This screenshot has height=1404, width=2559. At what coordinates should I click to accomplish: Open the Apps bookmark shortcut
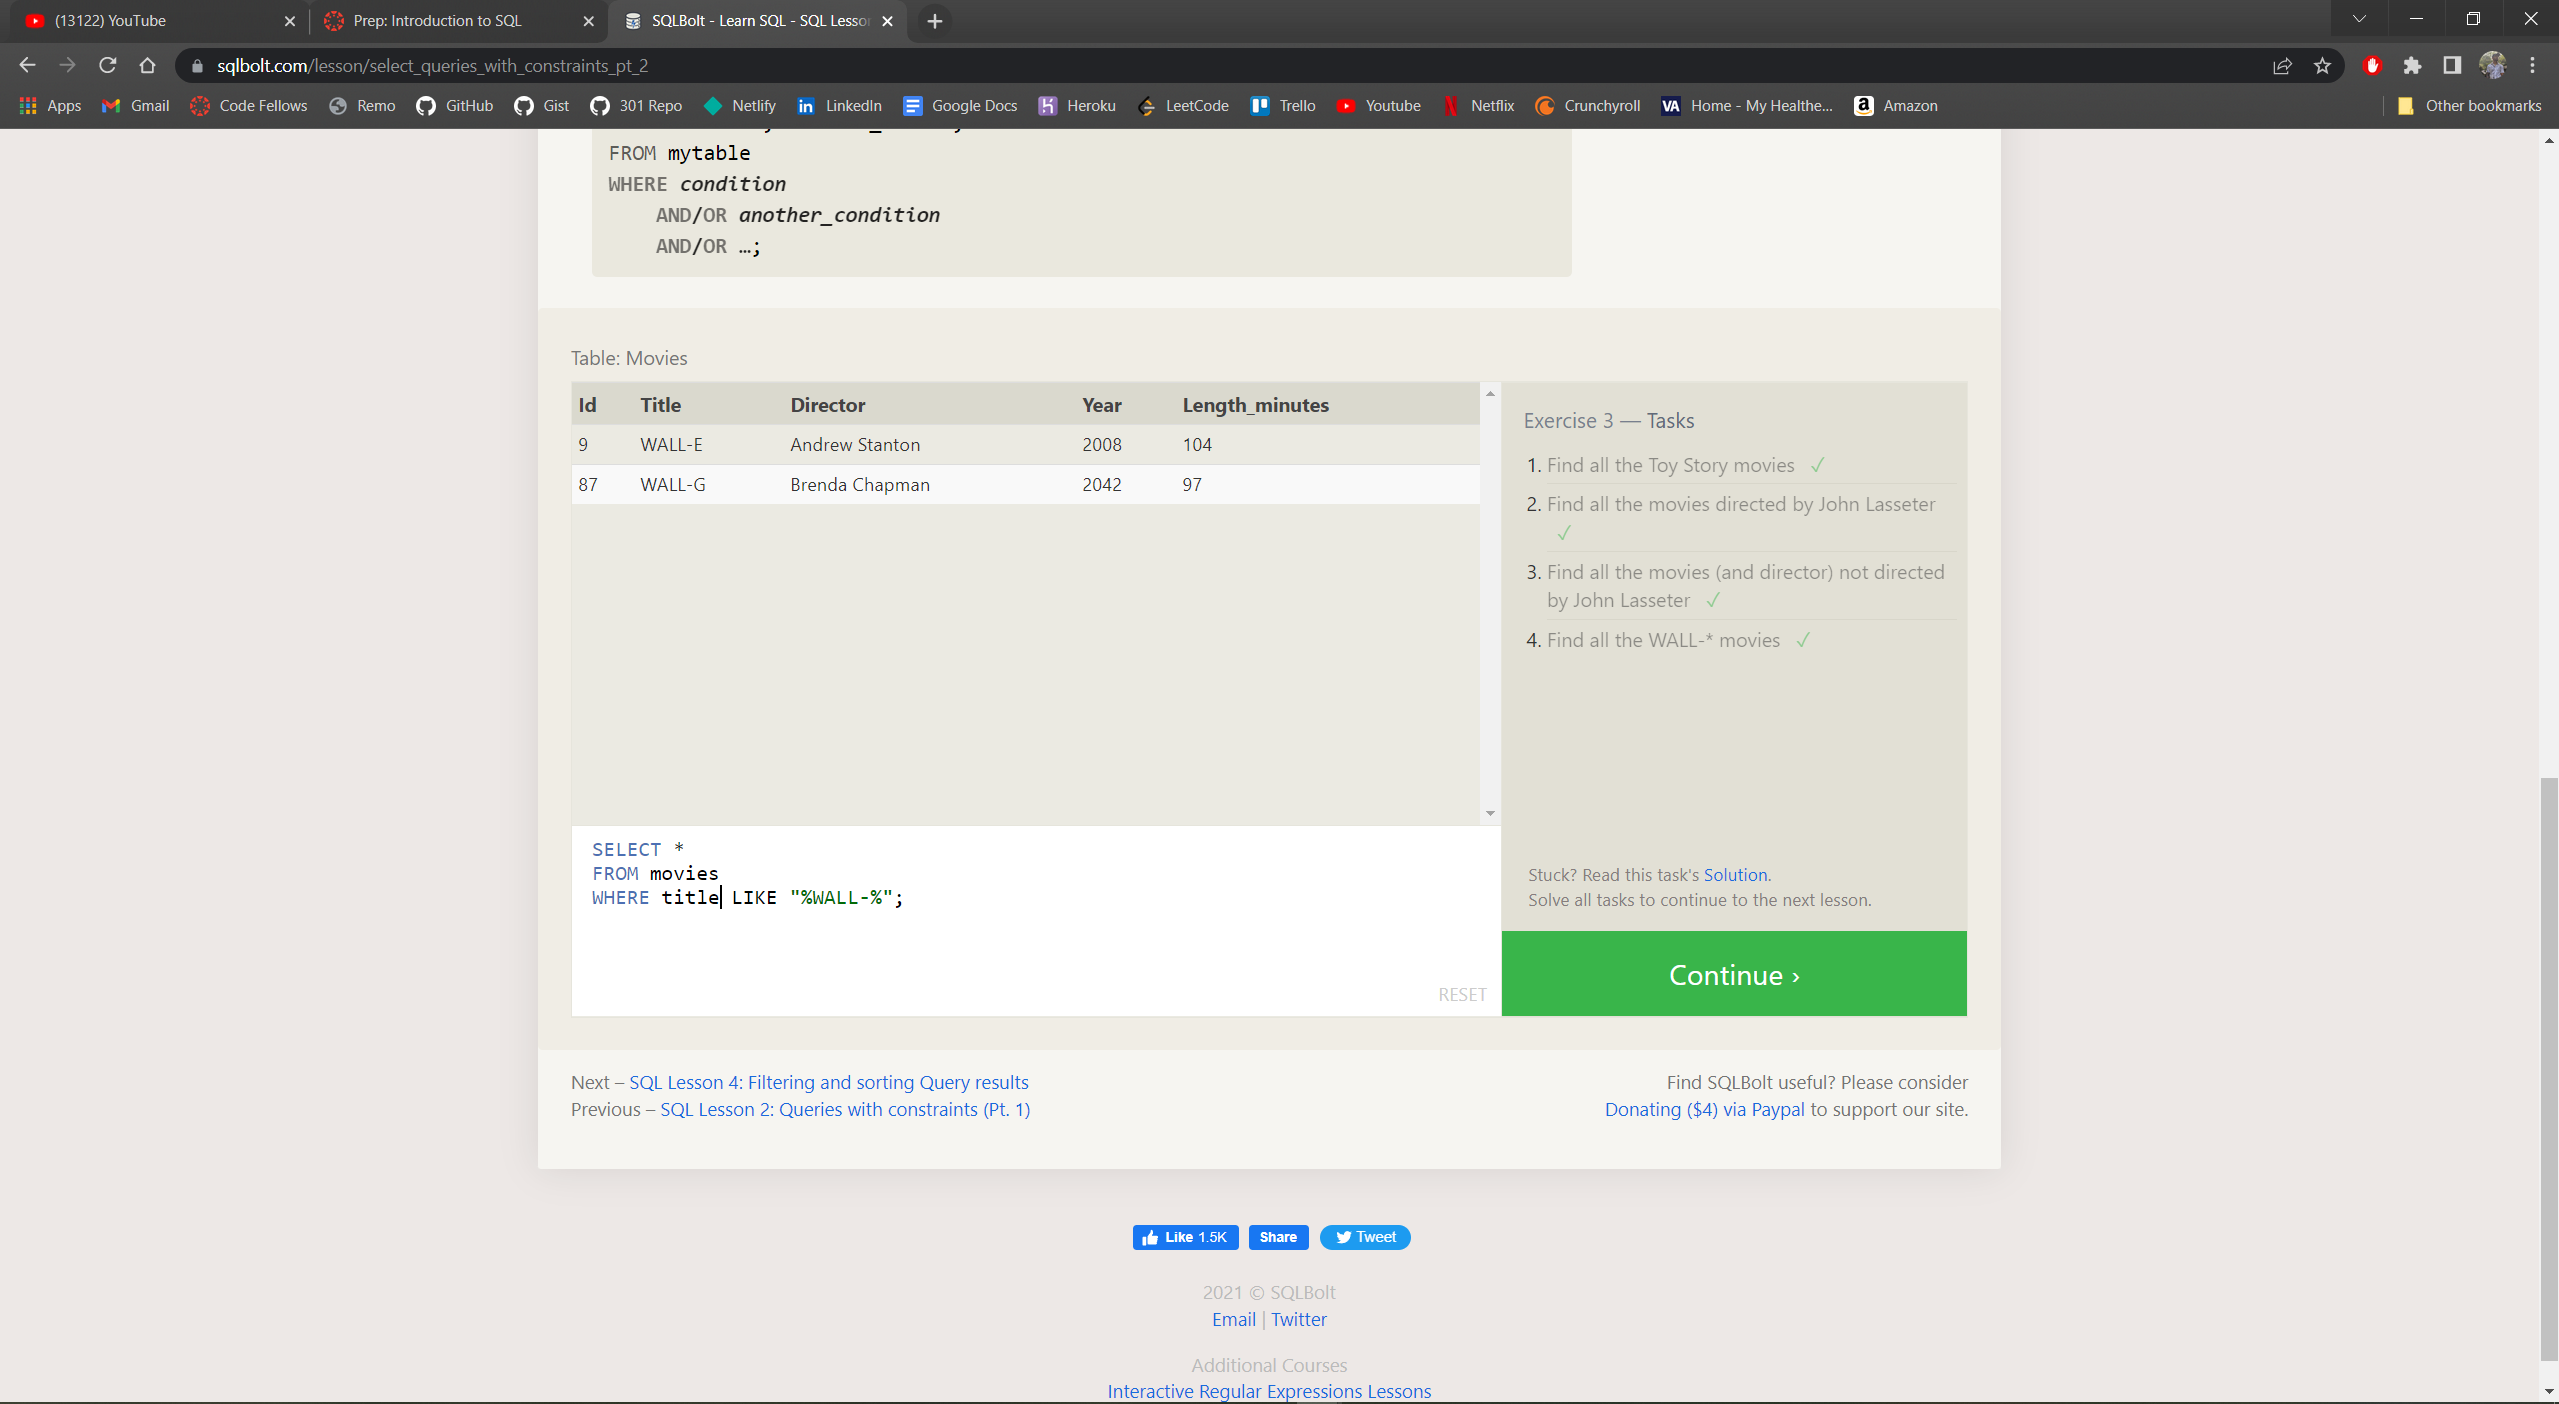click(x=50, y=105)
